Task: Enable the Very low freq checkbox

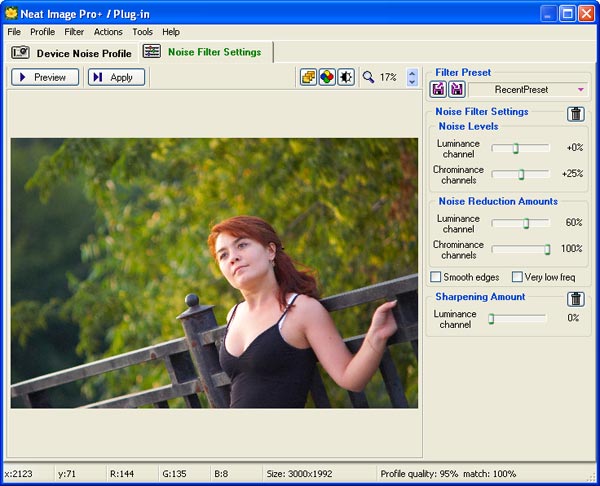Action: 517,277
